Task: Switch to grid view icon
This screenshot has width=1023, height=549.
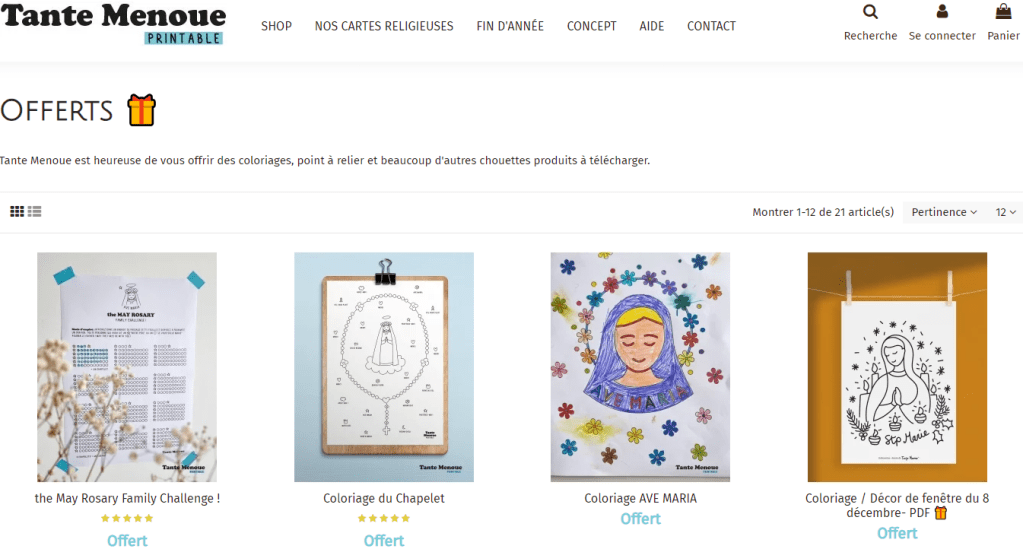Action: [17, 212]
